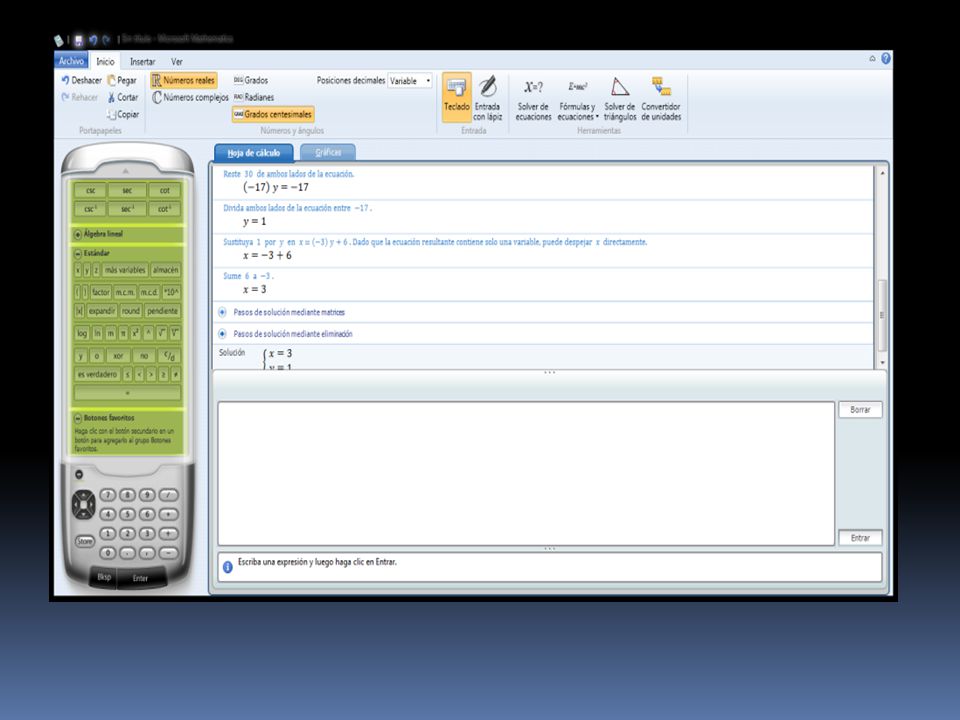This screenshot has width=960, height=720.
Task: Select Grados angle unit
Action: coord(251,80)
